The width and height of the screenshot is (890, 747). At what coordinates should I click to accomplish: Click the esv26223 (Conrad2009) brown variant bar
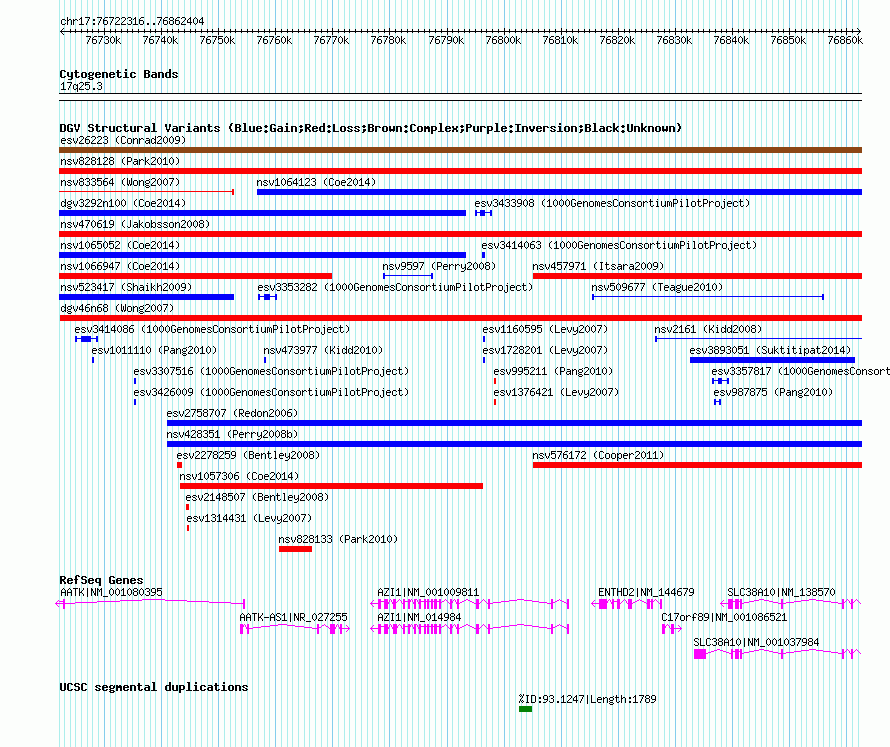(x=460, y=150)
